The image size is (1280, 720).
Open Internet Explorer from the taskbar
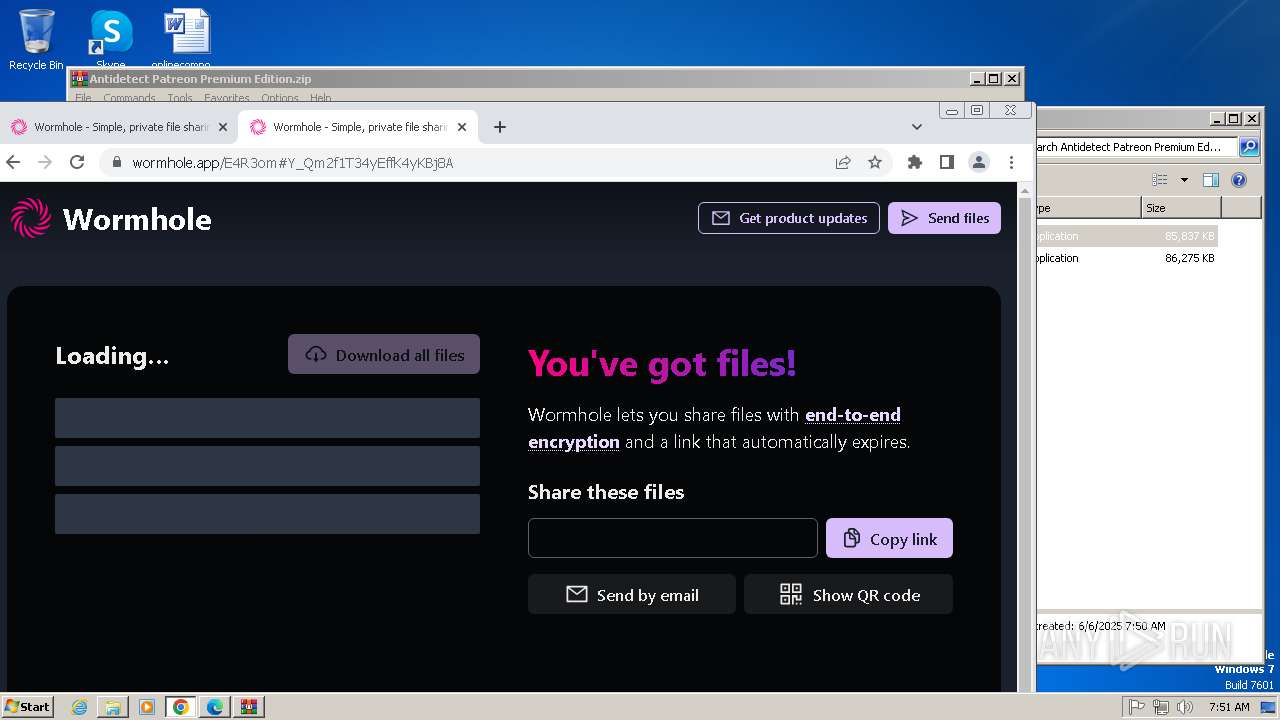tap(79, 707)
